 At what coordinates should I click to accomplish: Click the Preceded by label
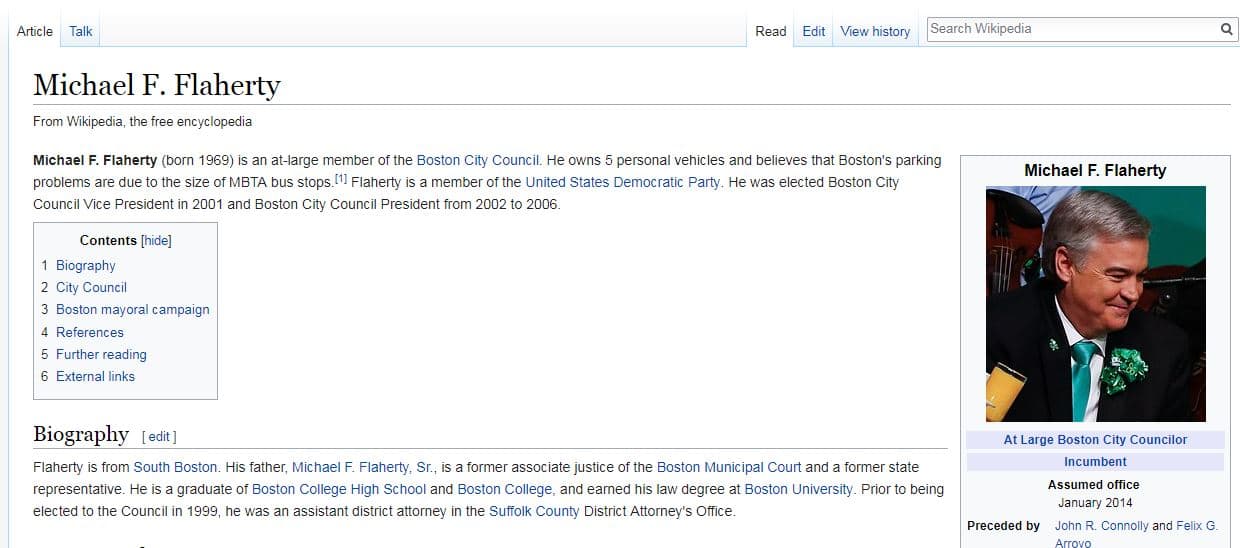pyautogui.click(x=1003, y=525)
